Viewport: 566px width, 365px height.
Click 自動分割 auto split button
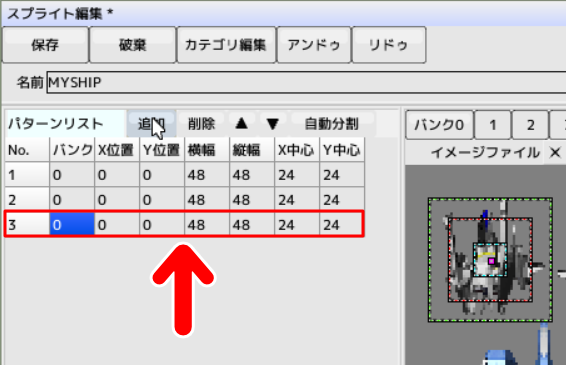332,124
